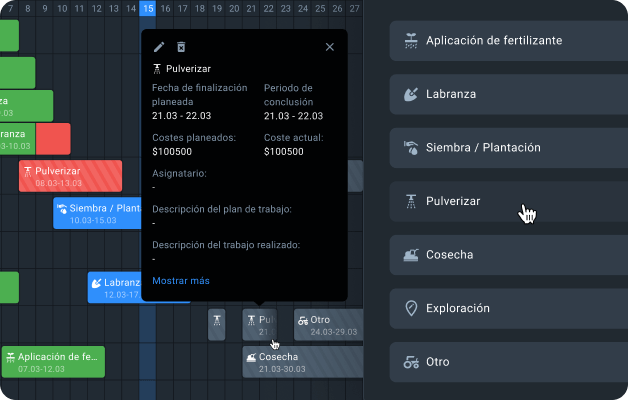Viewport: 628px width, 400px height.
Task: Click the harvester icon on the Cosecha bar
Action: coord(251,357)
